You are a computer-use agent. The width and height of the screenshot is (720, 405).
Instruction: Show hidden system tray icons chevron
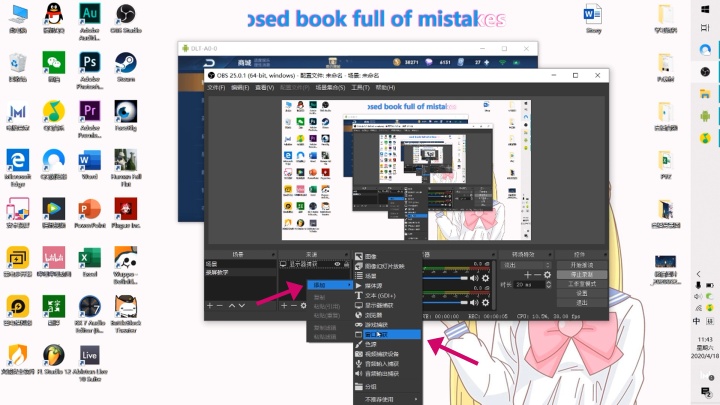(698, 274)
